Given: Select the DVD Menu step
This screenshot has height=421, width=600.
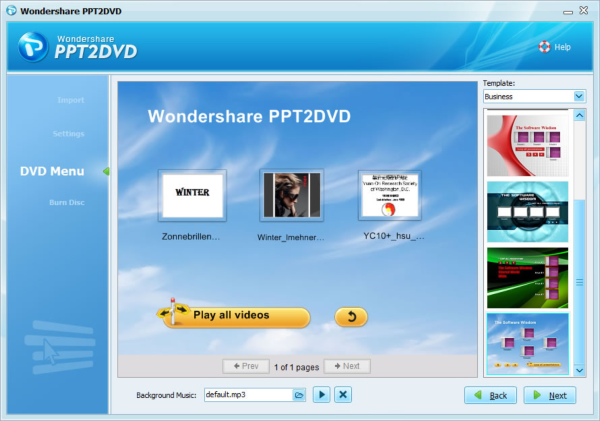Looking at the screenshot, I should click(52, 171).
